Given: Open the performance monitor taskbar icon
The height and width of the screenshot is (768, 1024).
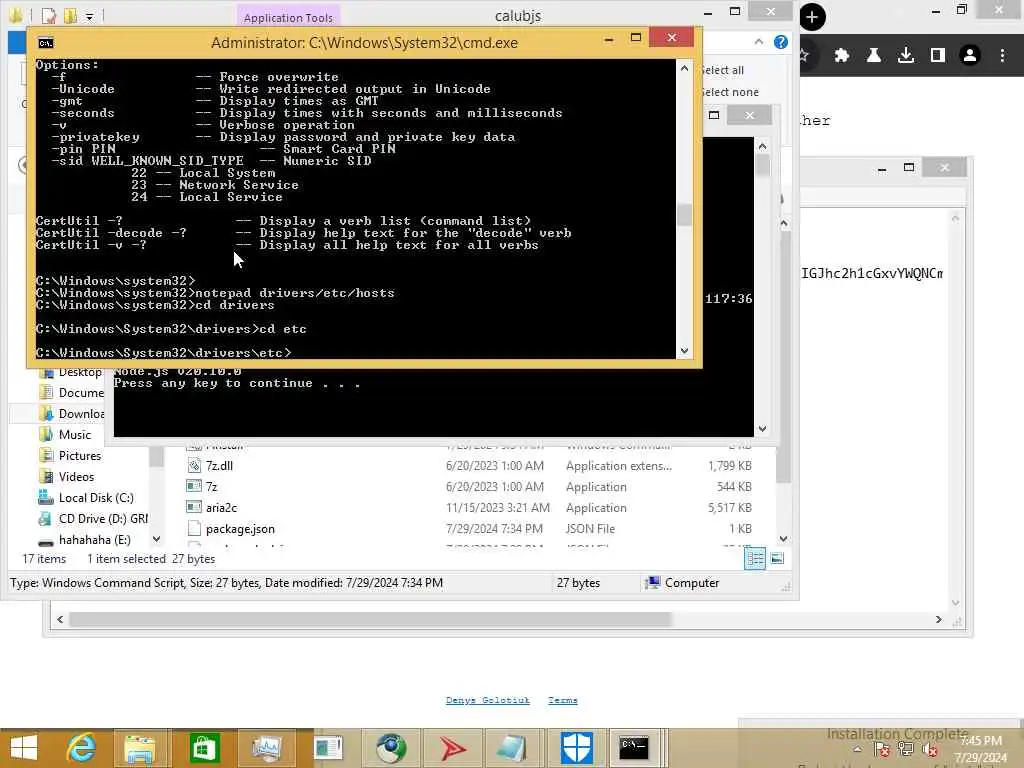Looking at the screenshot, I should point(266,748).
